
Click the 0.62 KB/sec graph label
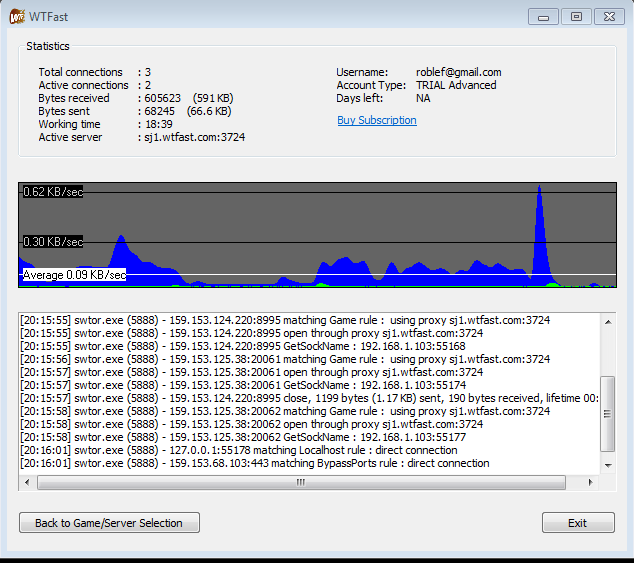(x=53, y=192)
